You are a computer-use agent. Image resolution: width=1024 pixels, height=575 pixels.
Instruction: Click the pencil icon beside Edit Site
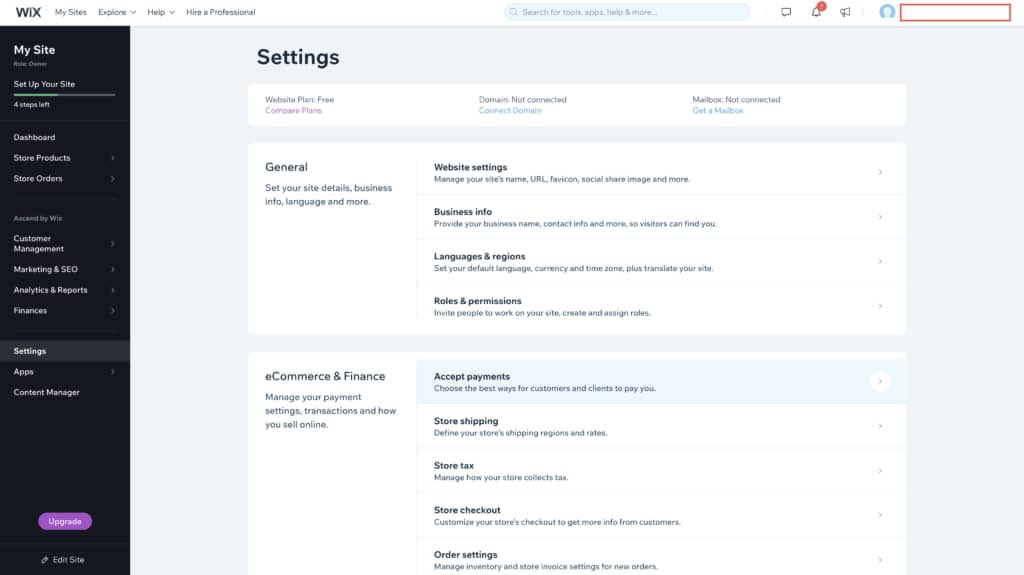pos(44,560)
